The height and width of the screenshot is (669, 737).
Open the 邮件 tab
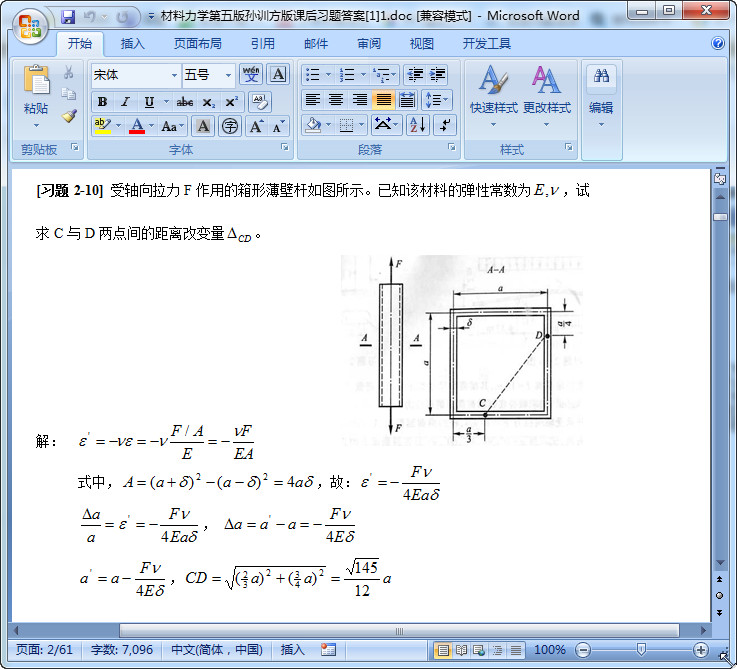316,44
